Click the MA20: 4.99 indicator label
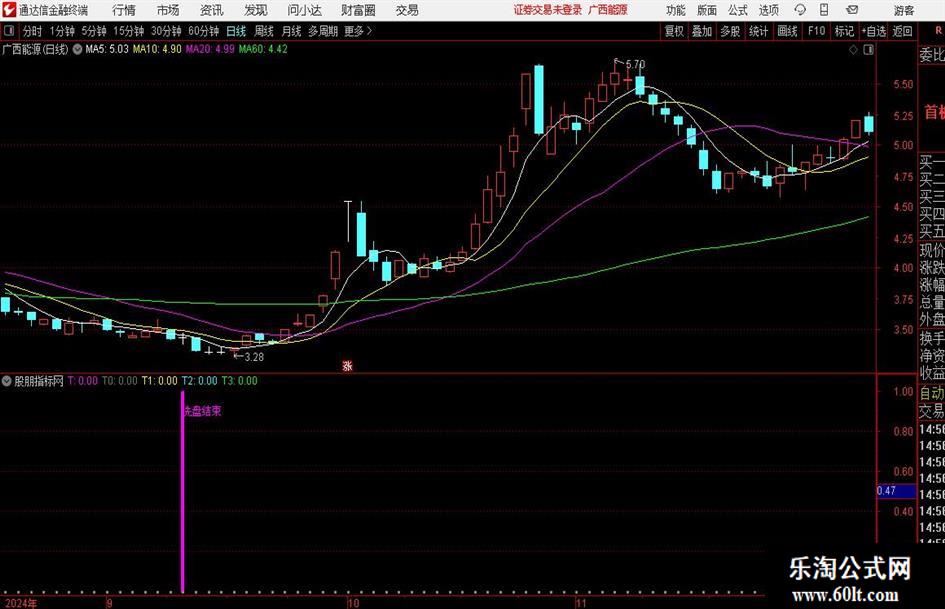 point(210,49)
